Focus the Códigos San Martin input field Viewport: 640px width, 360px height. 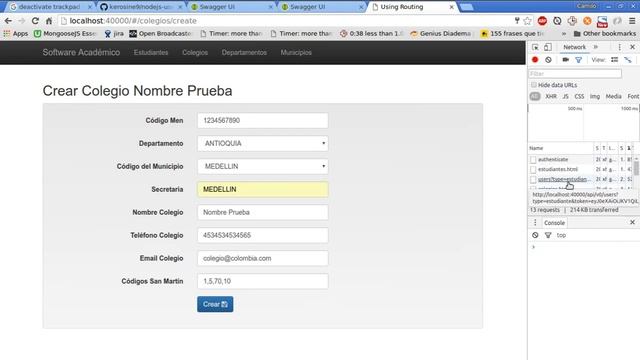(262, 281)
